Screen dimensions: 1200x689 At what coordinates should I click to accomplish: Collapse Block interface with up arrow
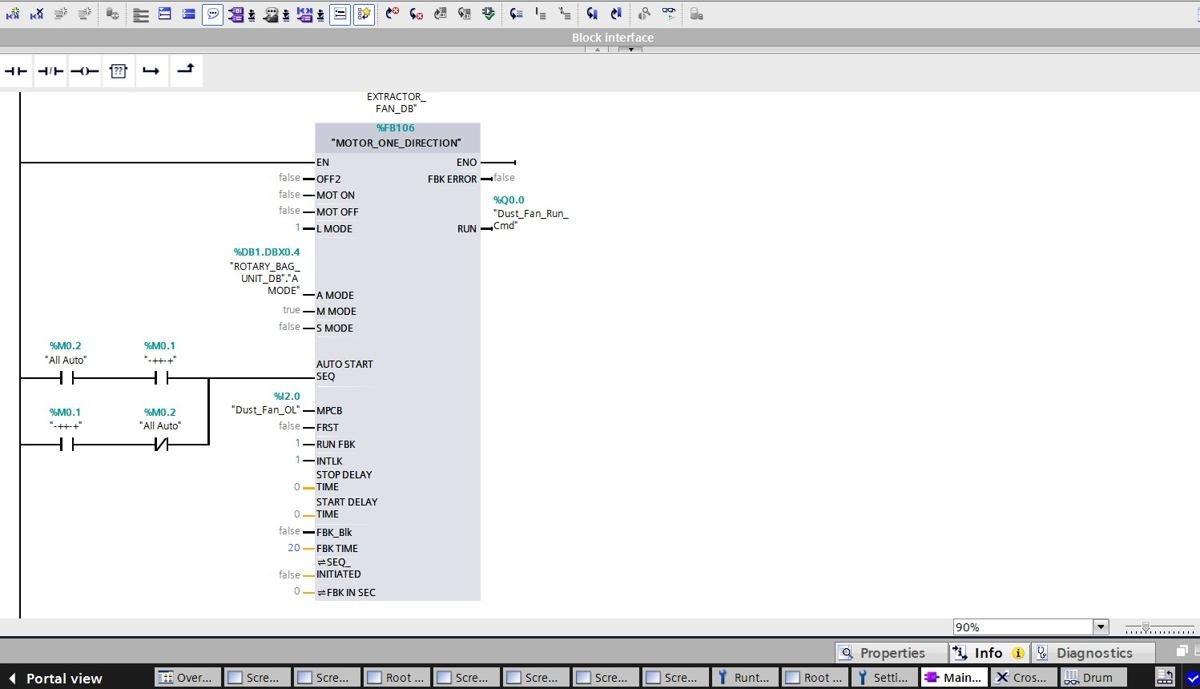(596, 49)
